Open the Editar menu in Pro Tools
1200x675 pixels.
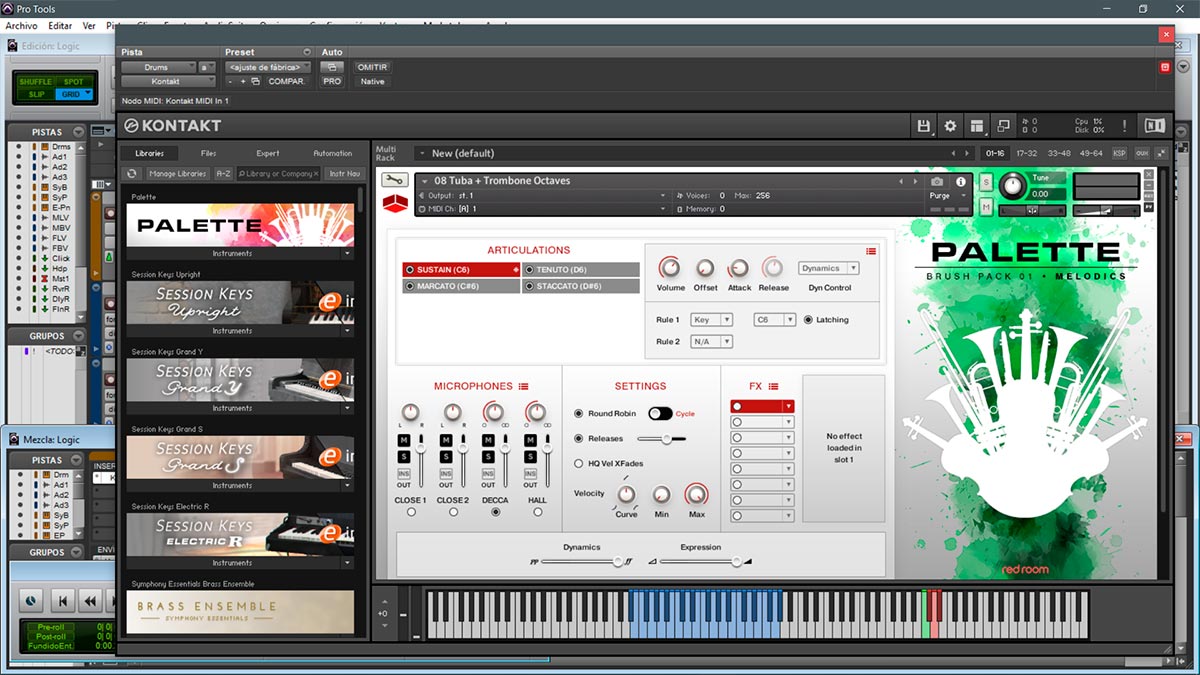tap(60, 26)
